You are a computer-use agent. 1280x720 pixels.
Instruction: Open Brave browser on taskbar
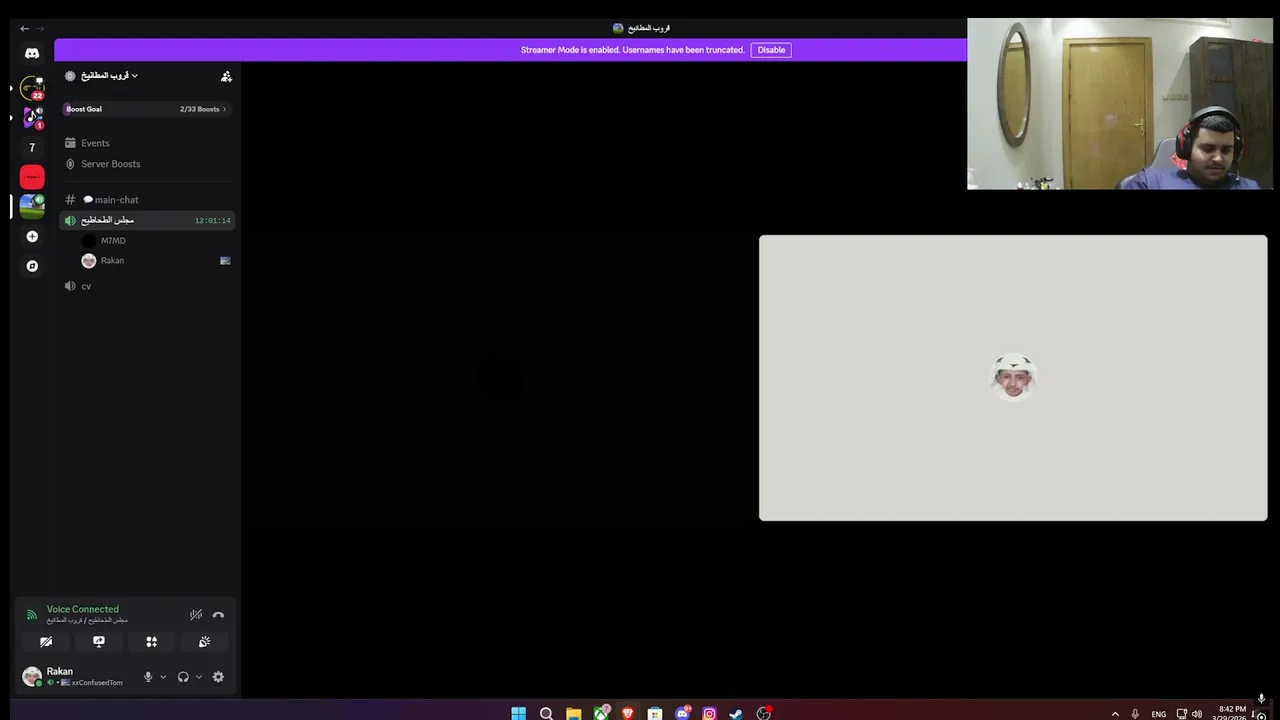coord(628,713)
